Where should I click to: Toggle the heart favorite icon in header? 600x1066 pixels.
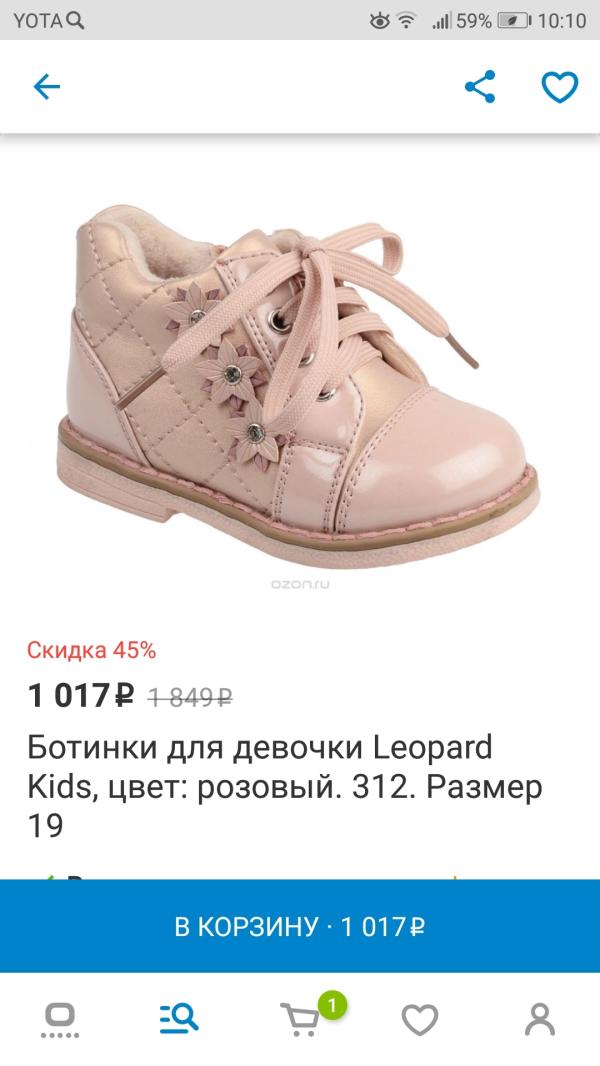point(559,87)
